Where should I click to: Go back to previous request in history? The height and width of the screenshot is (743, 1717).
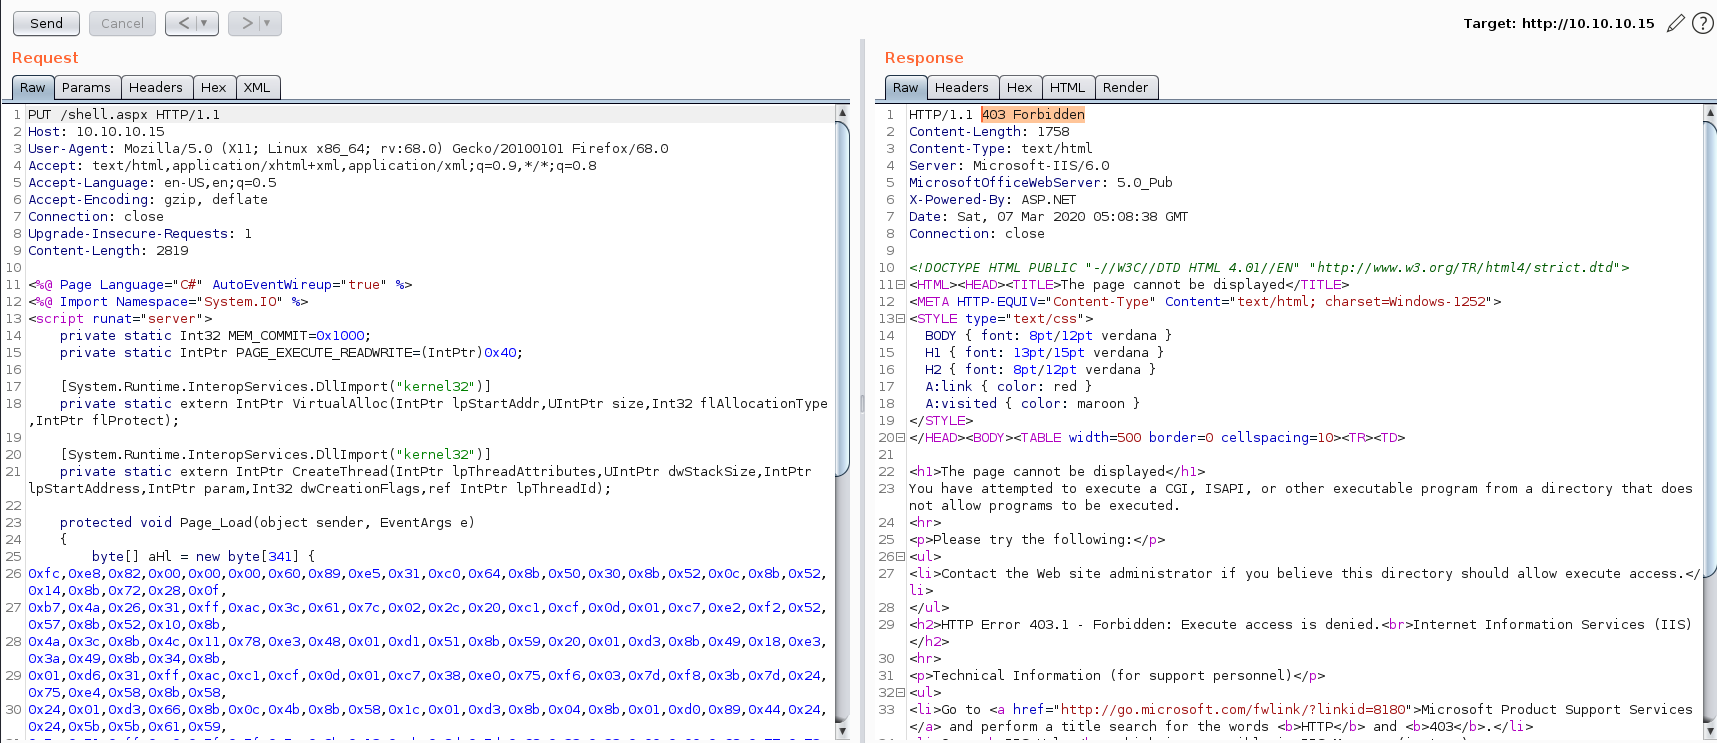click(184, 23)
